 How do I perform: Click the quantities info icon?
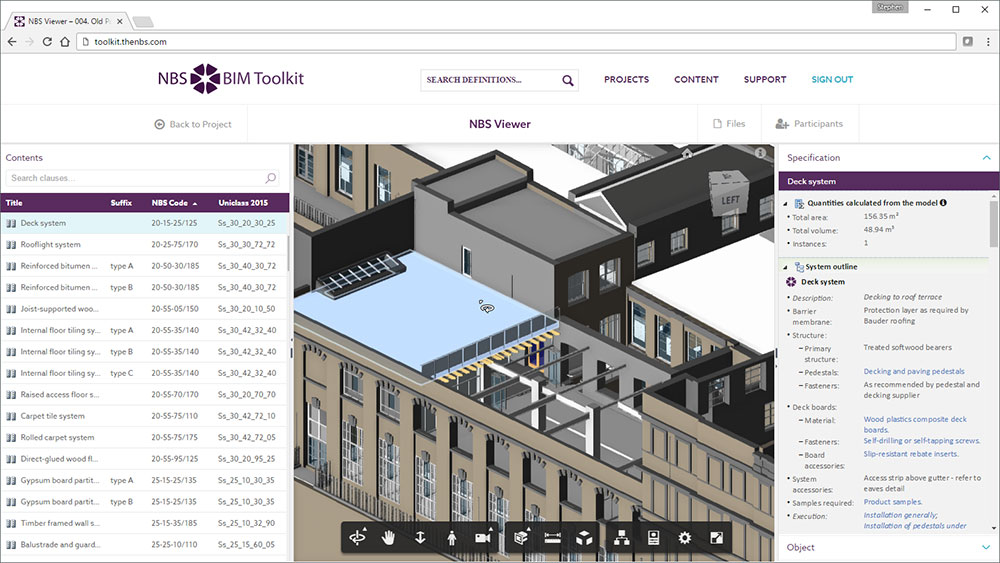(x=943, y=203)
